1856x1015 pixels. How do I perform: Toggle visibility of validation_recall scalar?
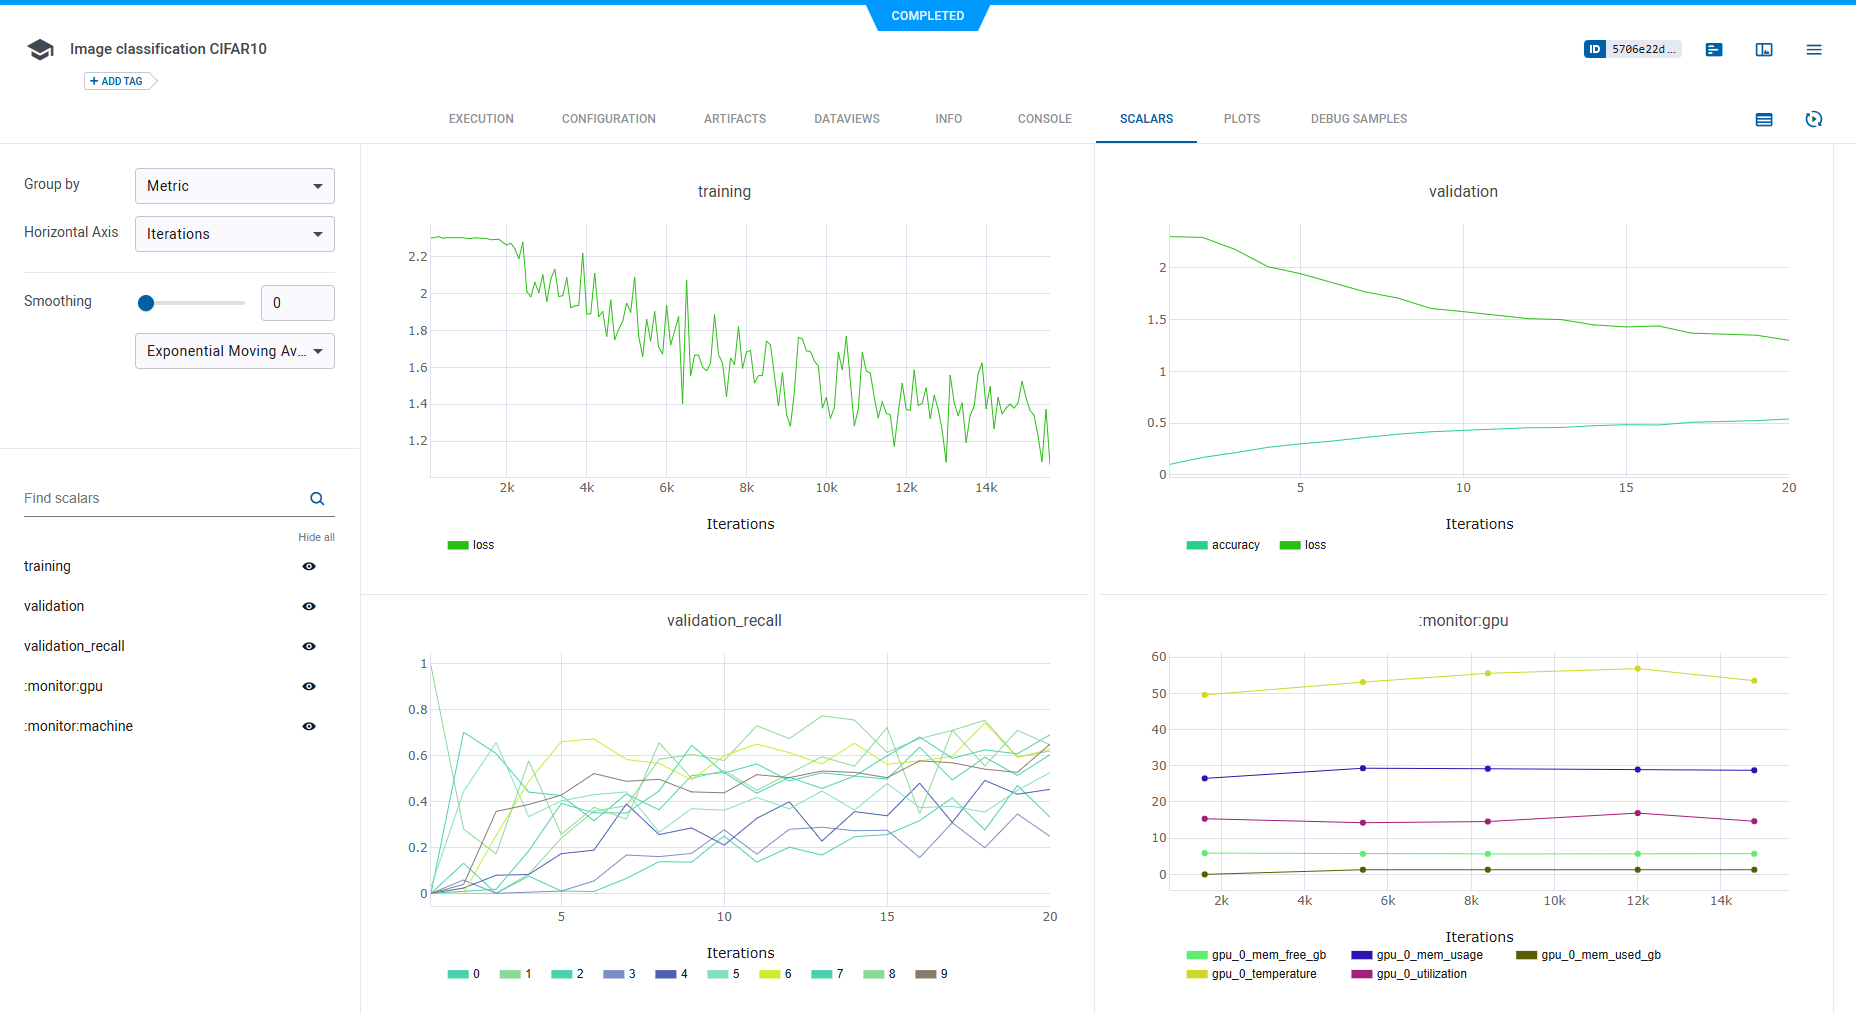coord(309,647)
